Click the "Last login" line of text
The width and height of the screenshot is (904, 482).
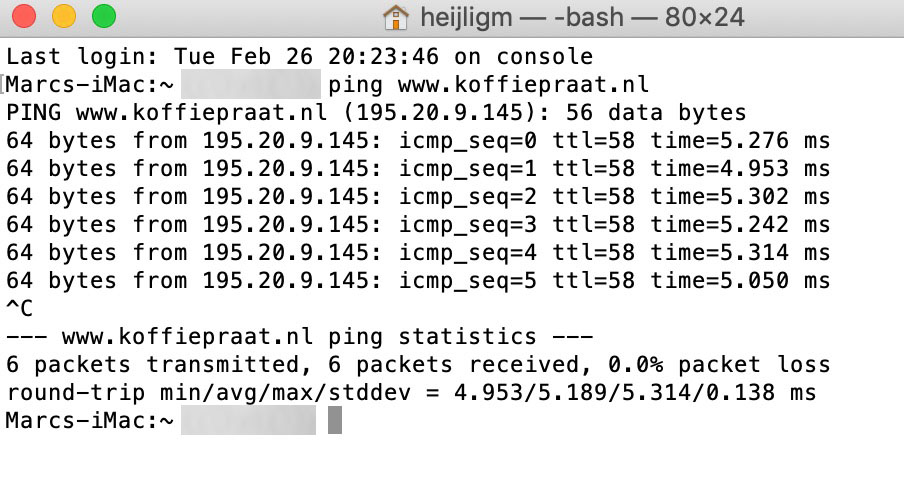click(x=299, y=56)
